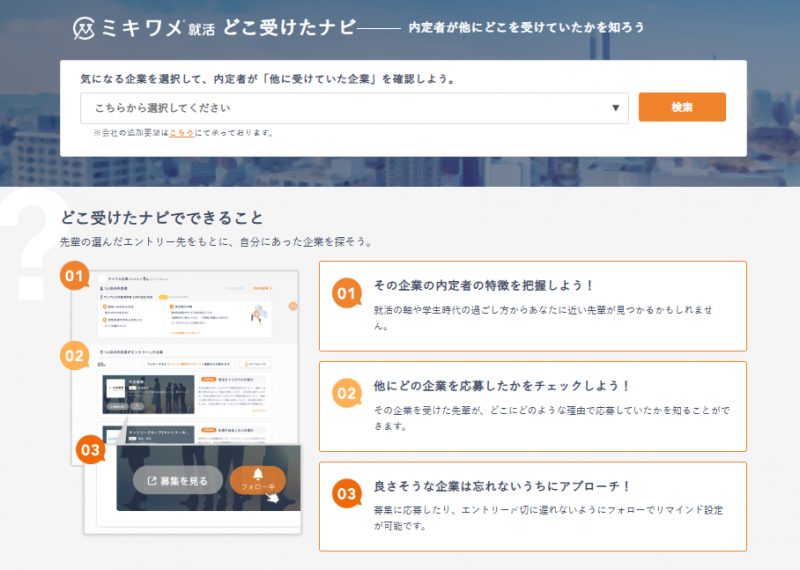Click heading どこ受けたナビでできること
800x570 pixels.
[162, 218]
